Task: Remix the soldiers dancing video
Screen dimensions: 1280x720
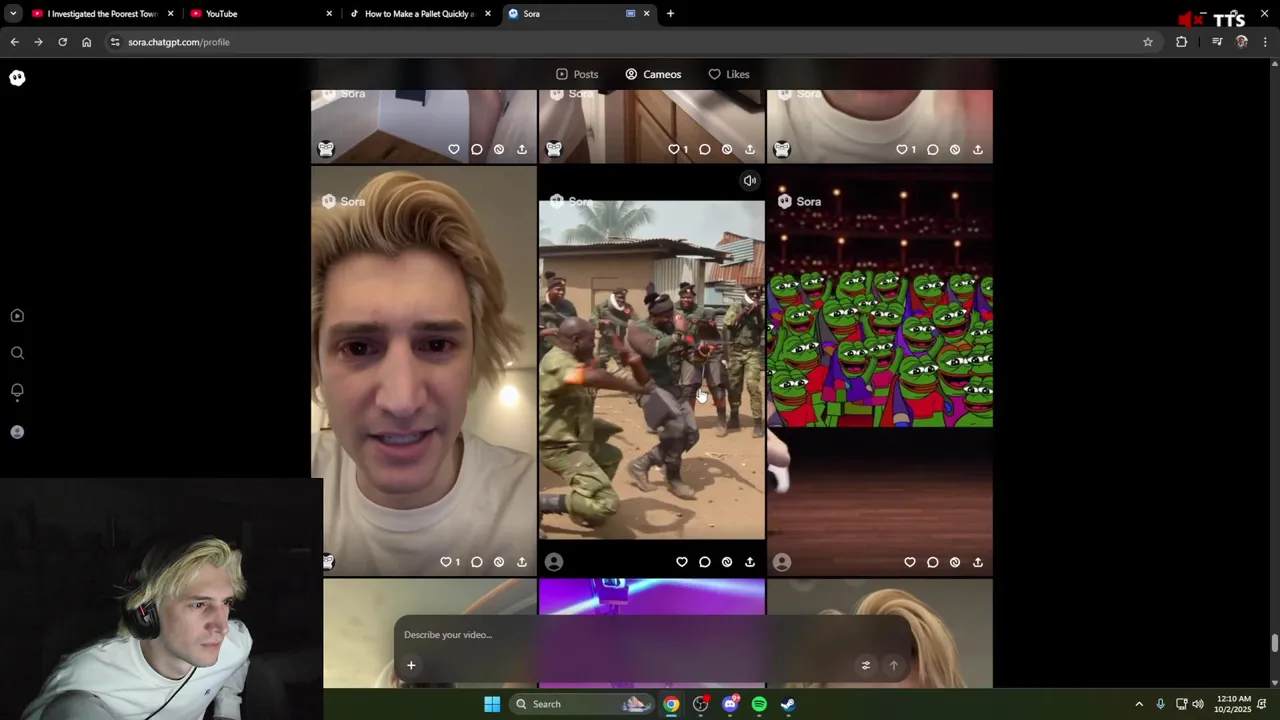Action: click(x=727, y=562)
